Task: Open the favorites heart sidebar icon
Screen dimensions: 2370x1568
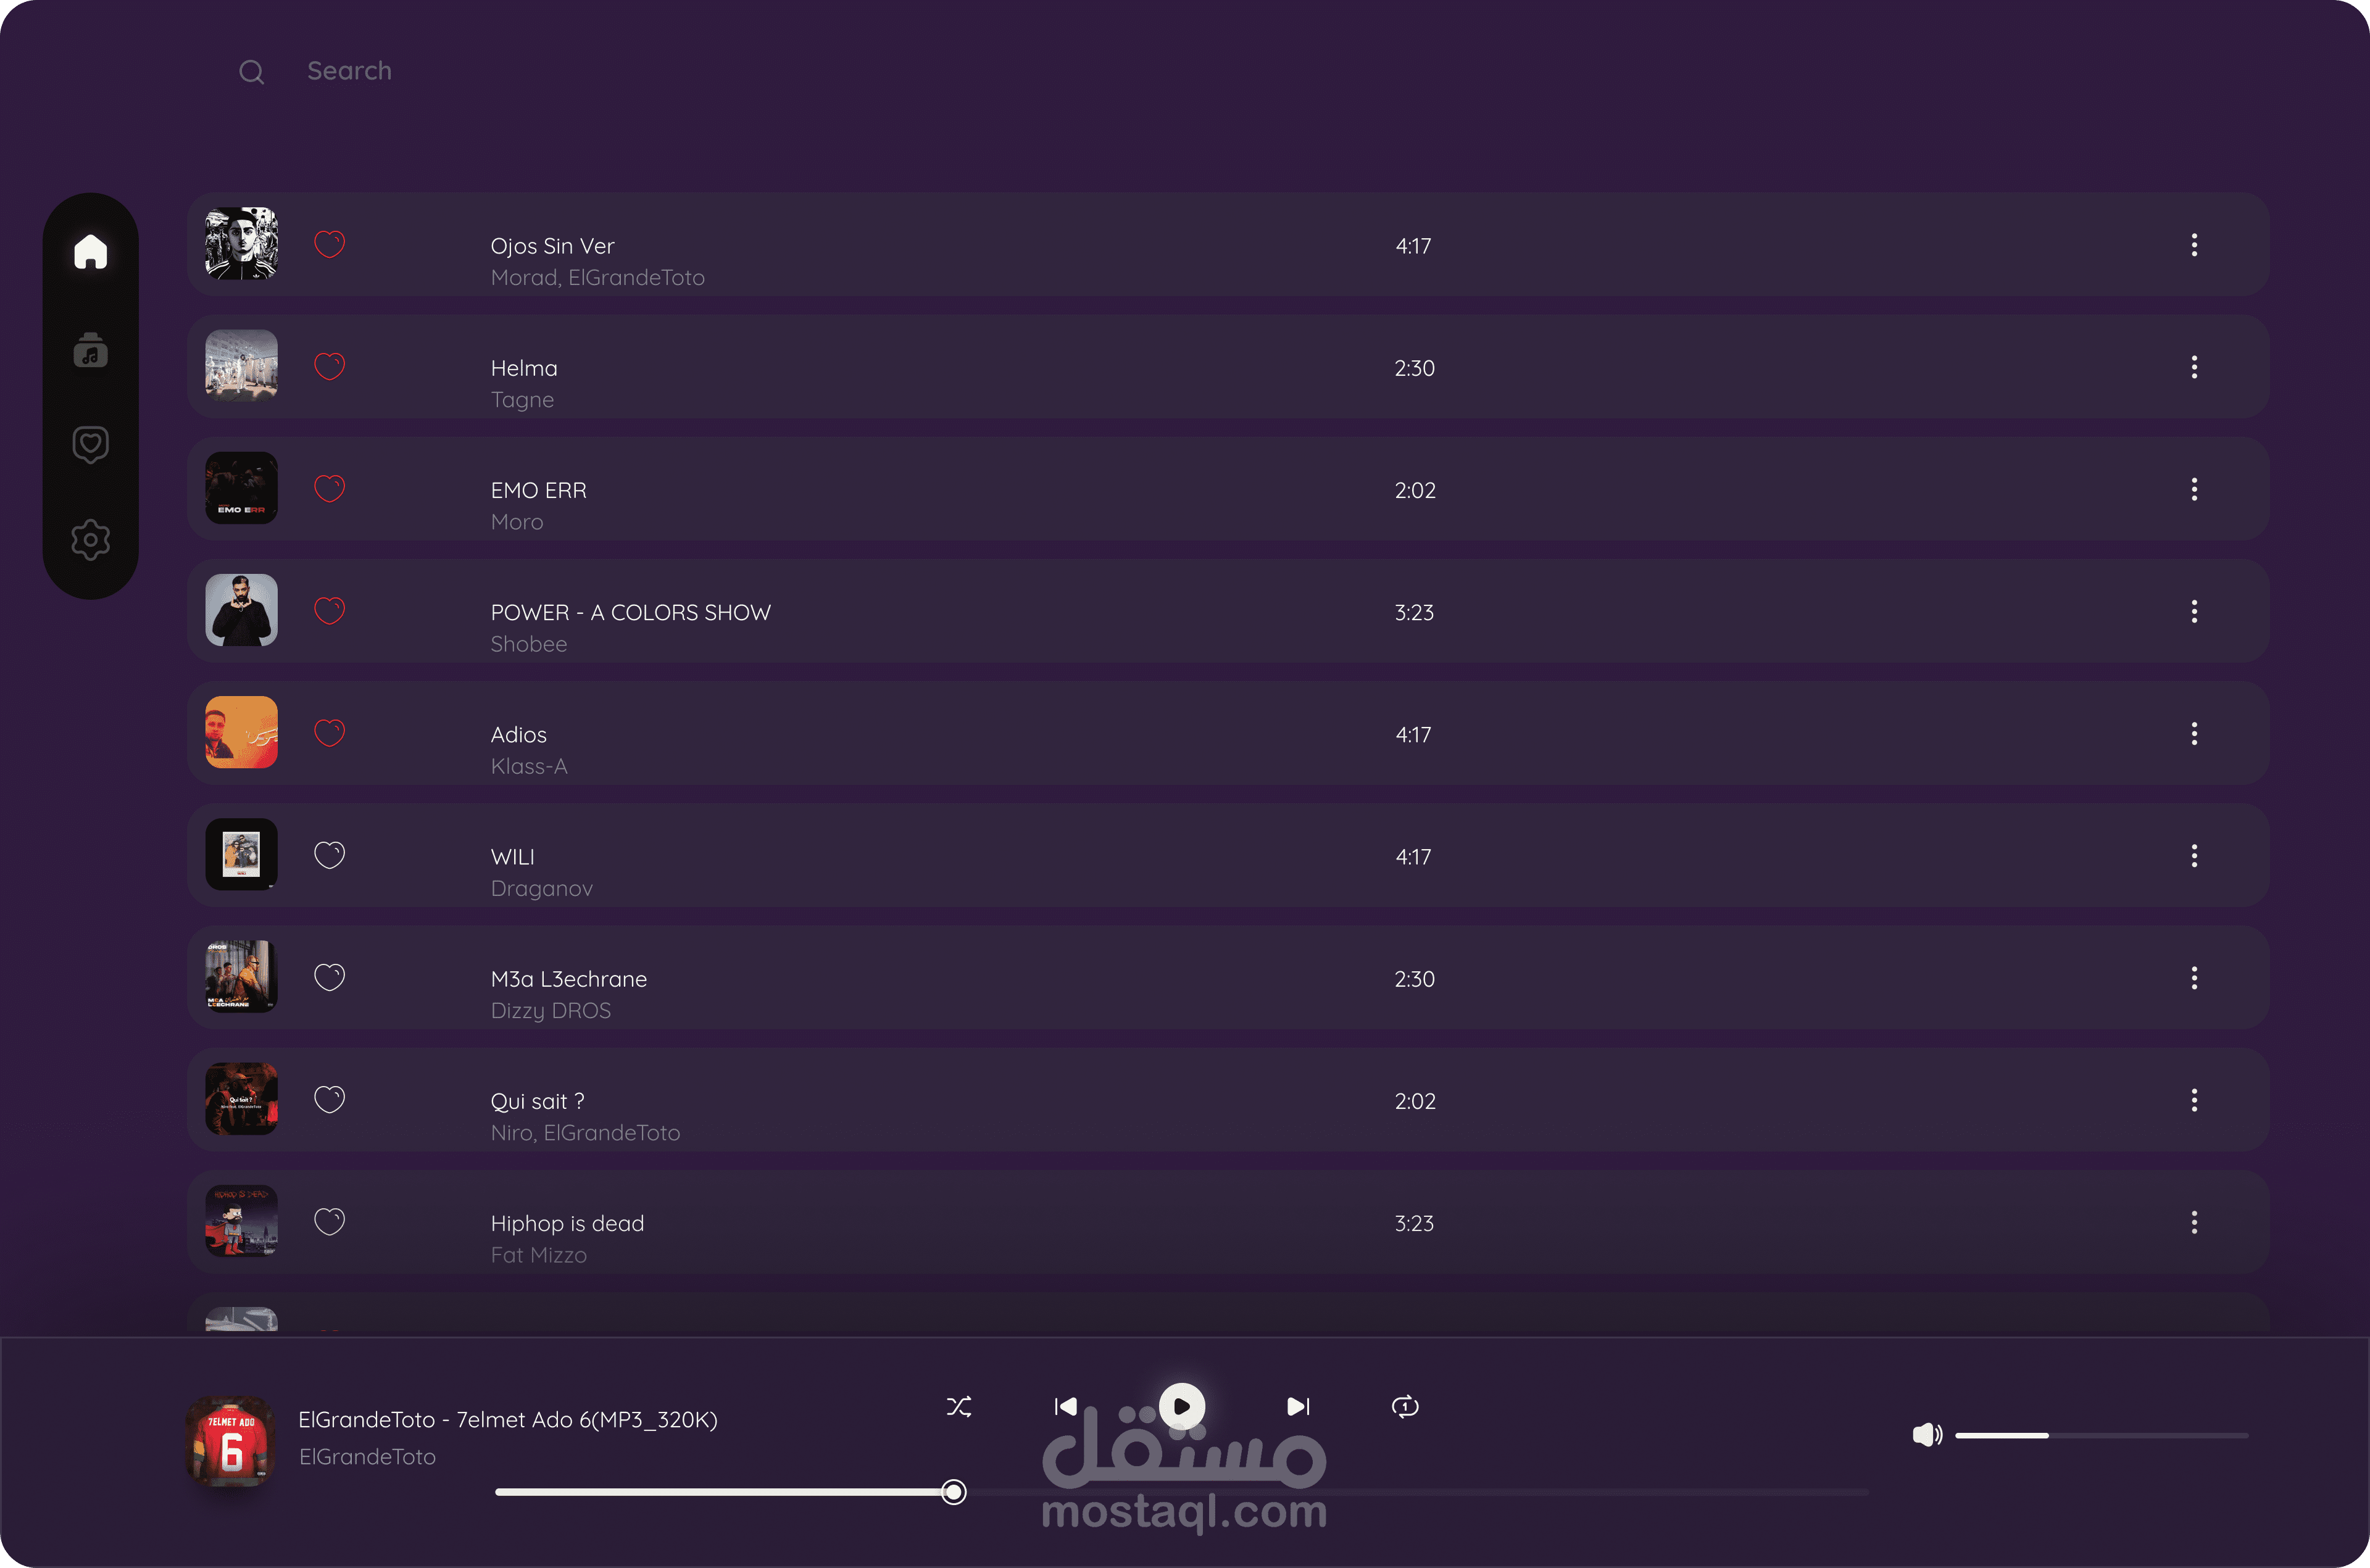Action: pyautogui.click(x=90, y=444)
